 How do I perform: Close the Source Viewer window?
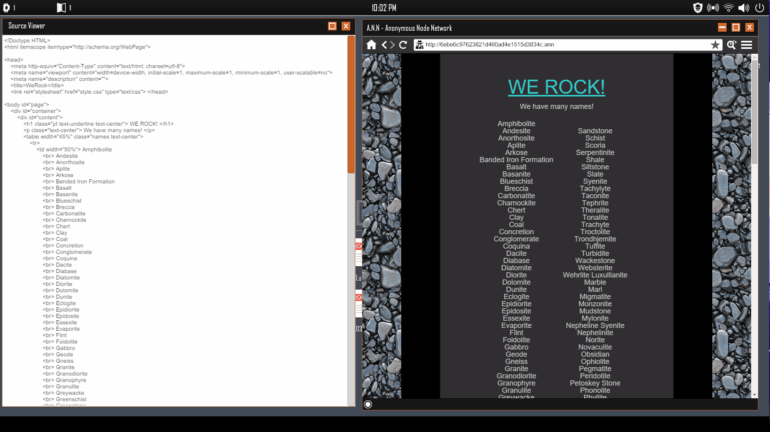click(346, 26)
